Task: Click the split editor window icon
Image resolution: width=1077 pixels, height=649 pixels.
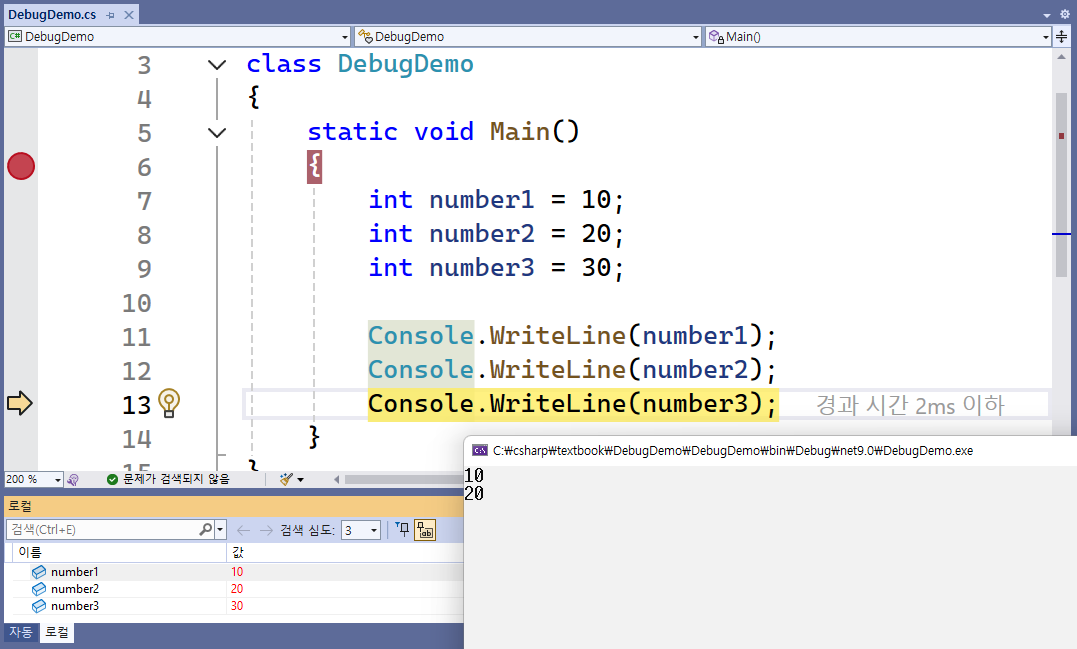Action: pos(1062,37)
